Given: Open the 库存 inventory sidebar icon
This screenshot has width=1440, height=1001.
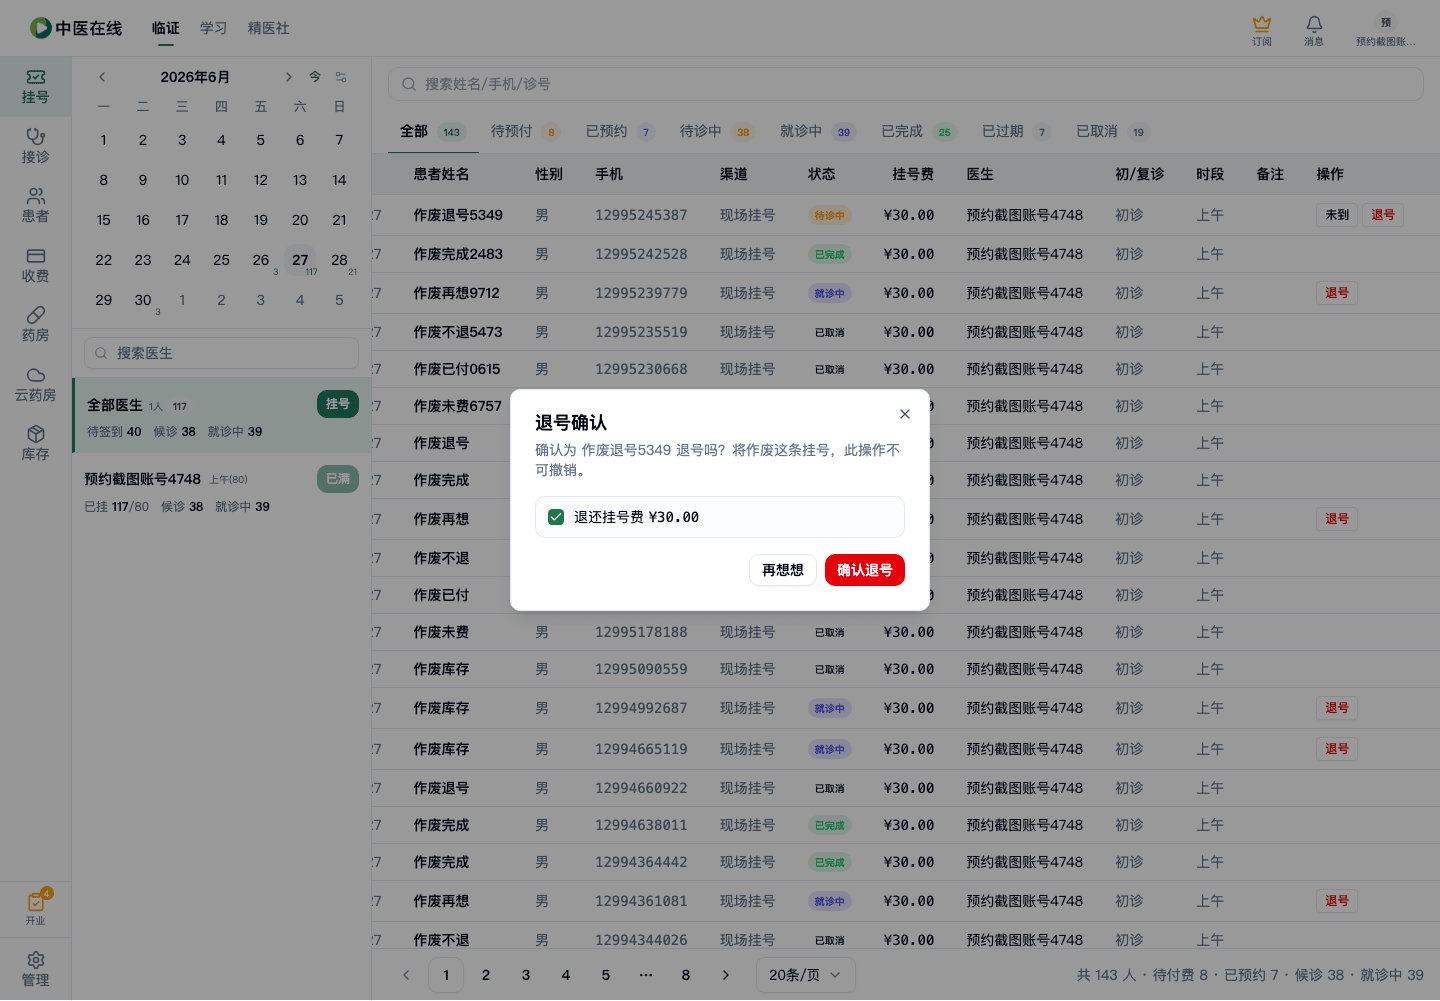Looking at the screenshot, I should 35,444.
